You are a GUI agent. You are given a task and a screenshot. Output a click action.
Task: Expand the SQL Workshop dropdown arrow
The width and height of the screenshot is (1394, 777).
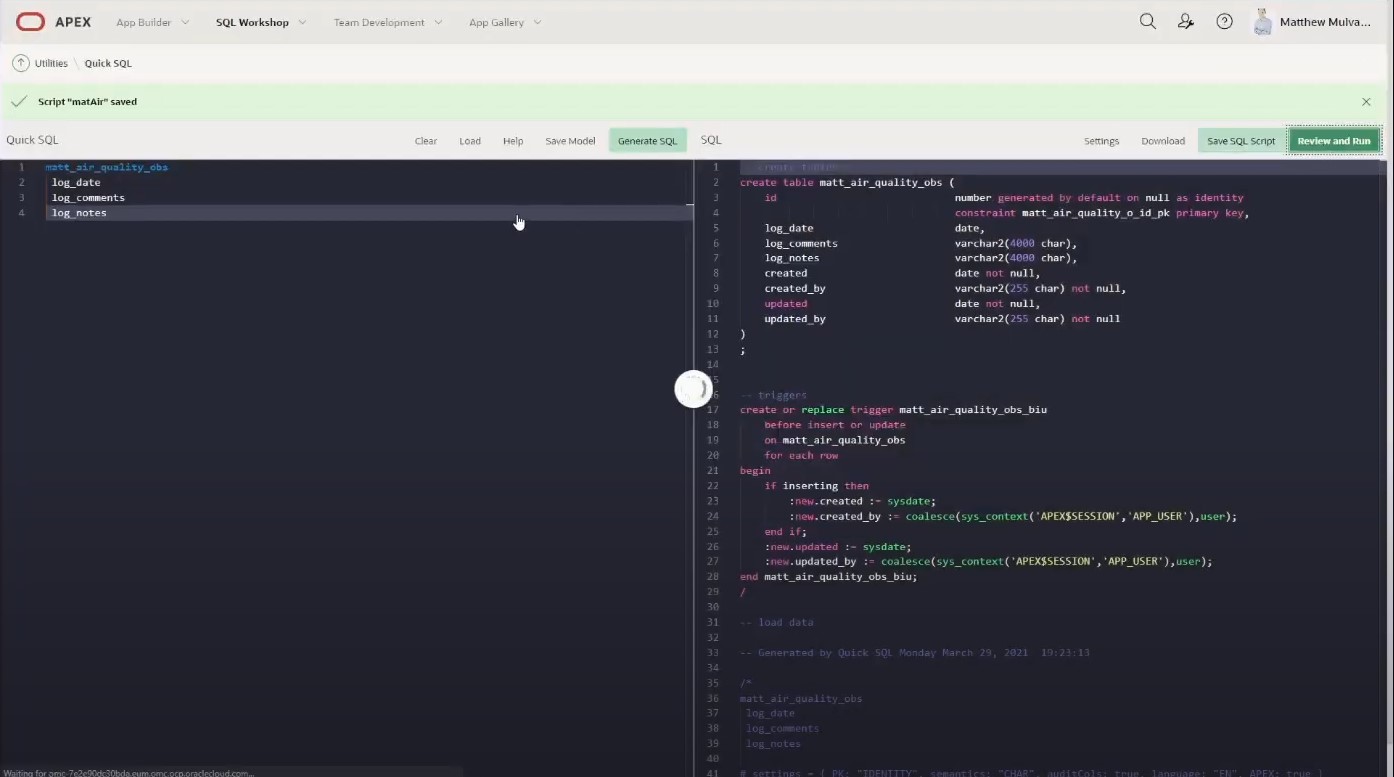tap(303, 23)
